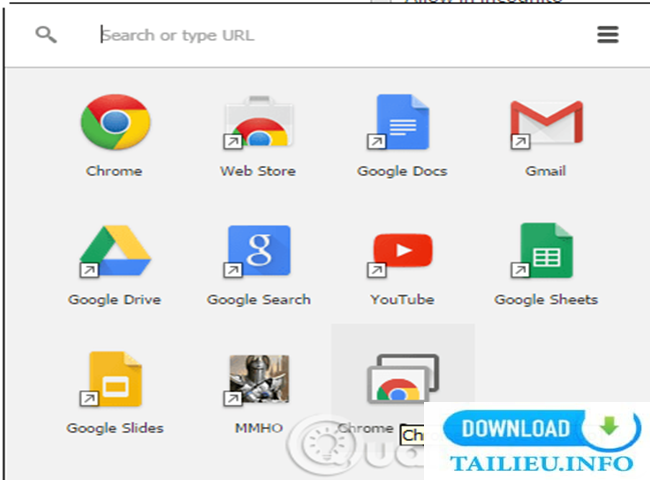Open the YouTube app icon
The height and width of the screenshot is (480, 650).
(400, 254)
